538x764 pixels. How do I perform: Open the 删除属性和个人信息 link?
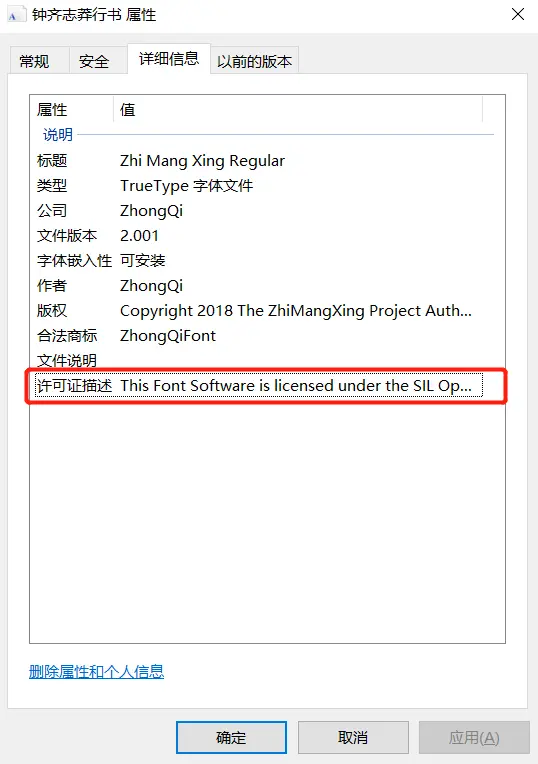96,672
